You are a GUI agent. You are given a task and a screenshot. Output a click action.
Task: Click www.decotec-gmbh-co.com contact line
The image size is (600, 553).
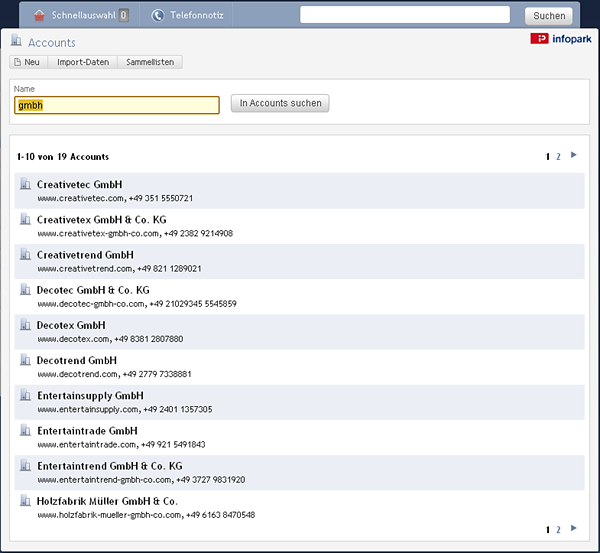[137, 304]
